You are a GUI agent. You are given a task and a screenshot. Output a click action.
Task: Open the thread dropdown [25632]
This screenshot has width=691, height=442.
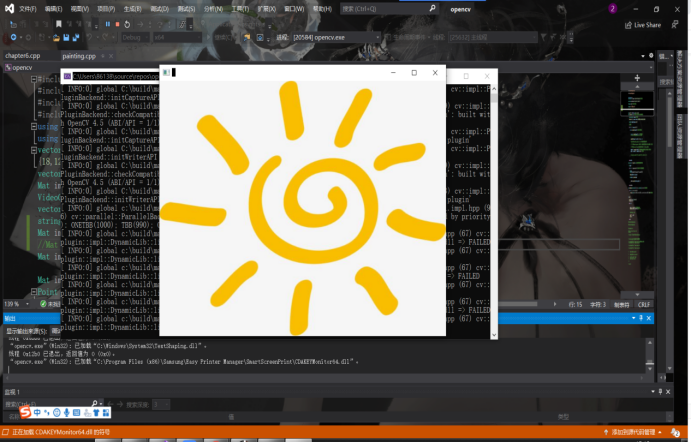492,37
